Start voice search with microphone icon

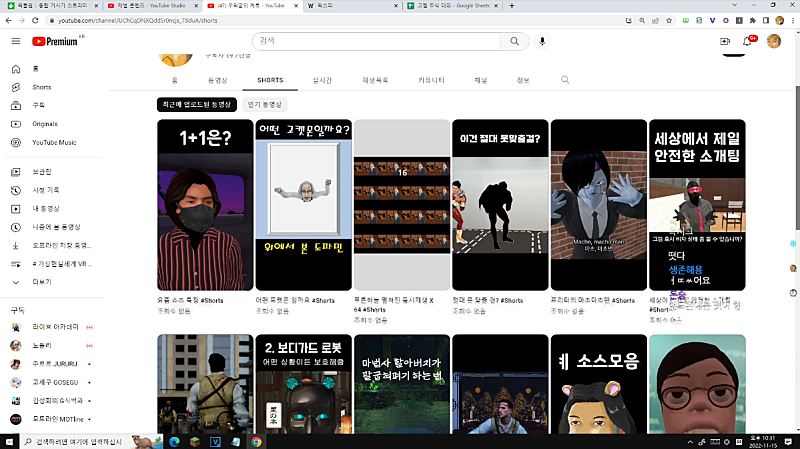click(x=543, y=41)
